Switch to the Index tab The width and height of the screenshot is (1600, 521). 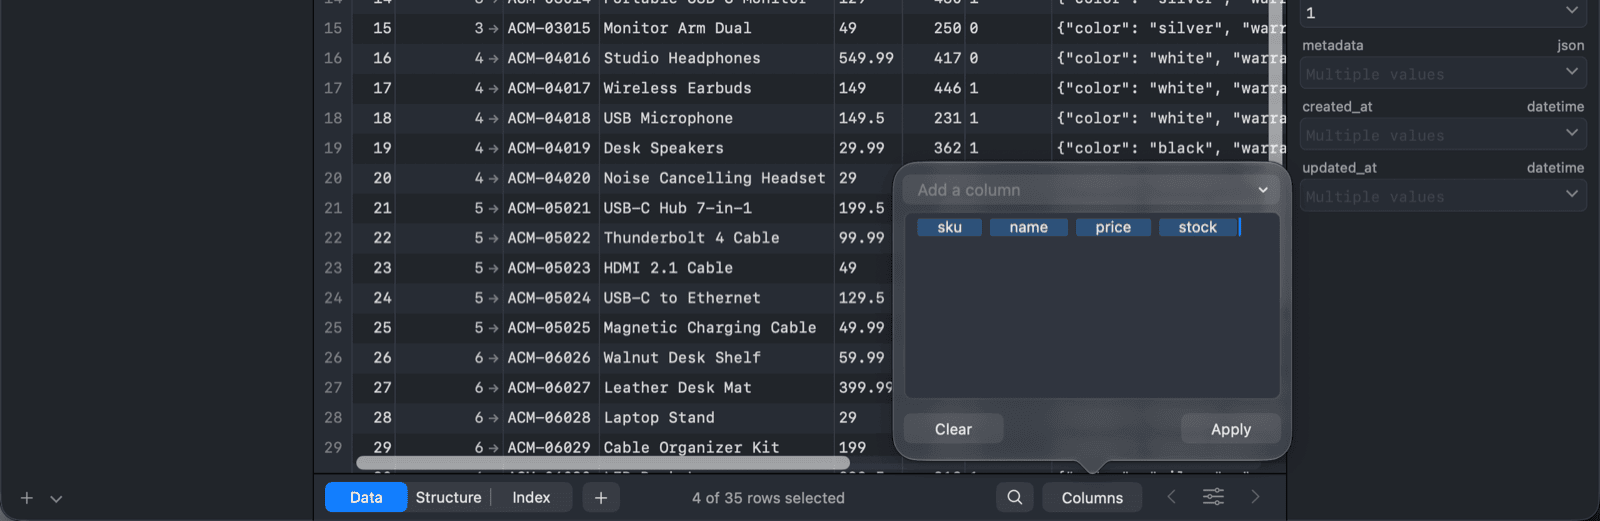531,497
